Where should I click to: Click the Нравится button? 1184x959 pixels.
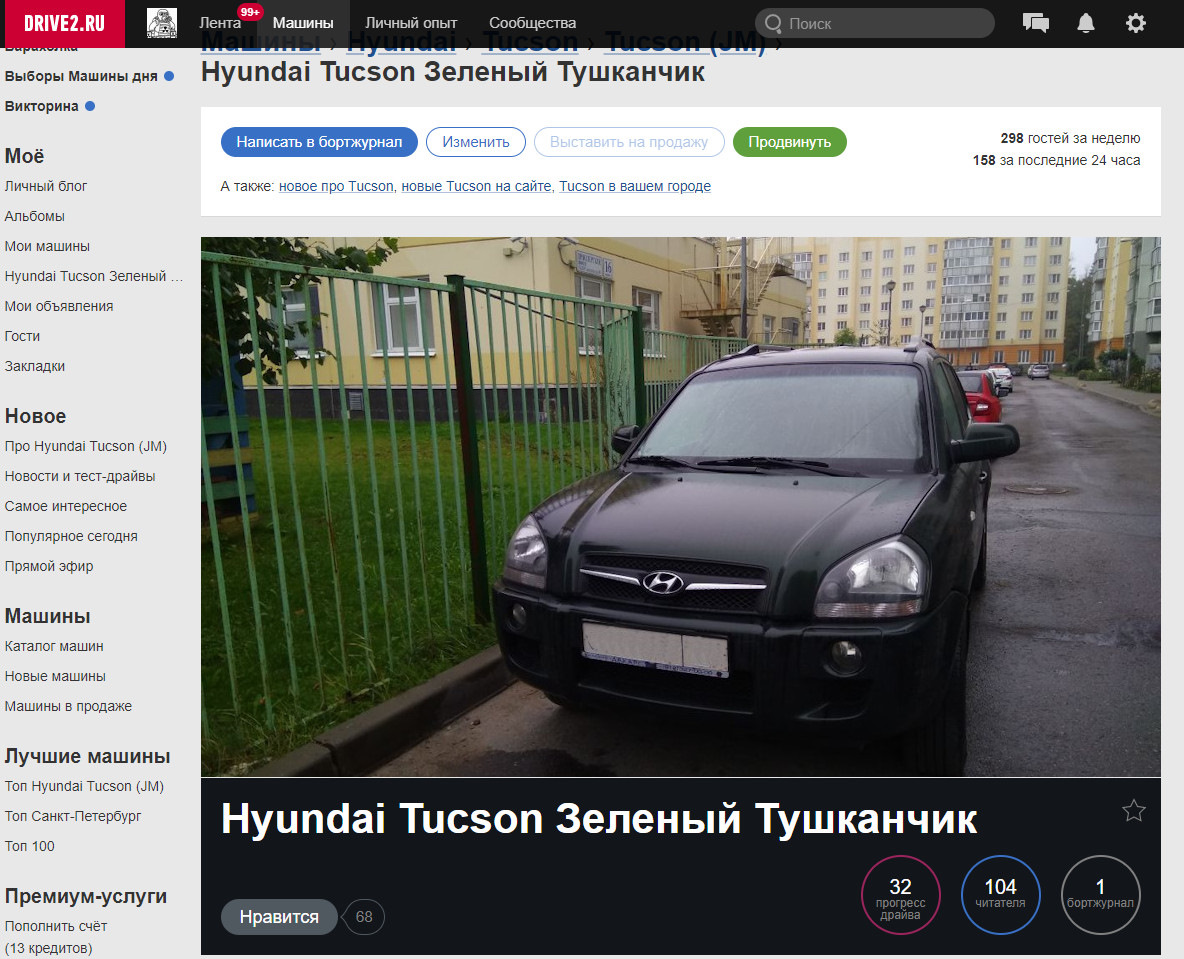[279, 917]
